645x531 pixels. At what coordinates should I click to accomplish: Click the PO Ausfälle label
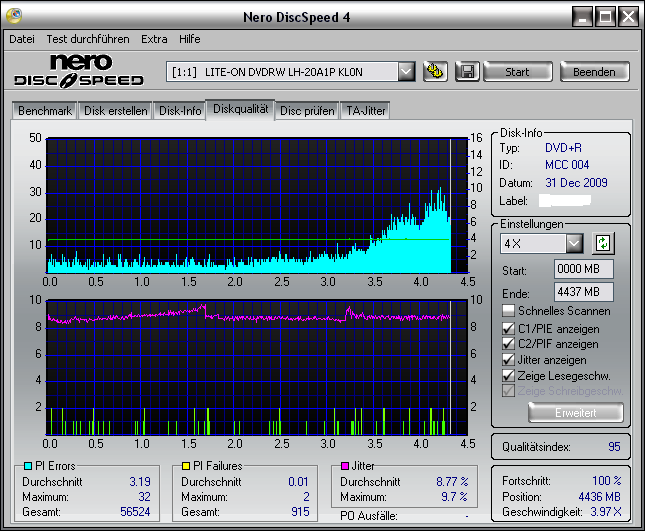[x=369, y=516]
